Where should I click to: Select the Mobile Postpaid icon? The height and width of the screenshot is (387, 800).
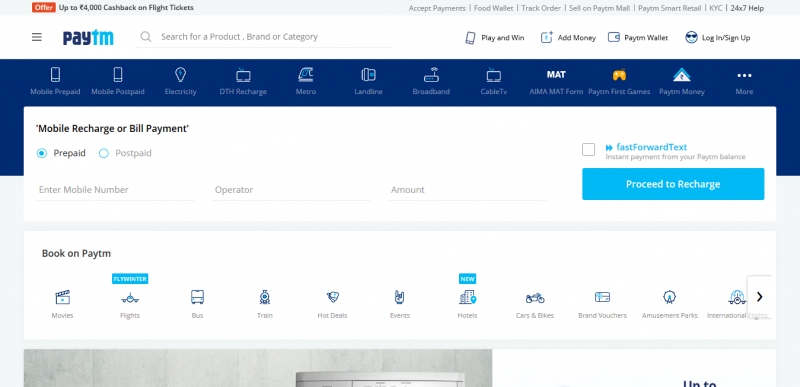pyautogui.click(x=118, y=75)
